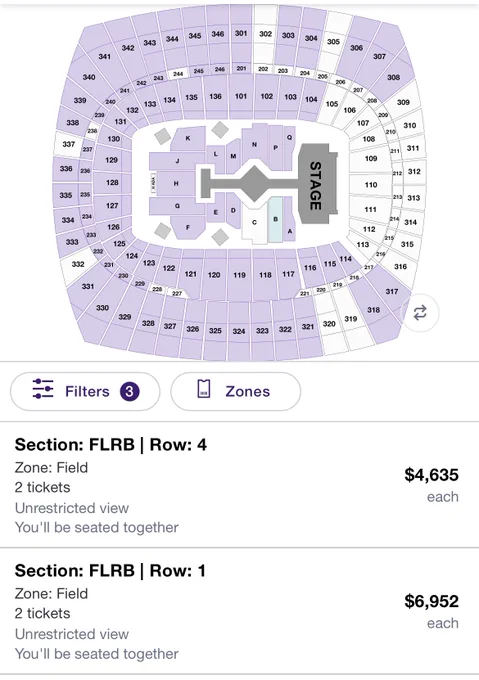Choose section 101 on the seating map
The height and width of the screenshot is (680, 479).
click(241, 97)
